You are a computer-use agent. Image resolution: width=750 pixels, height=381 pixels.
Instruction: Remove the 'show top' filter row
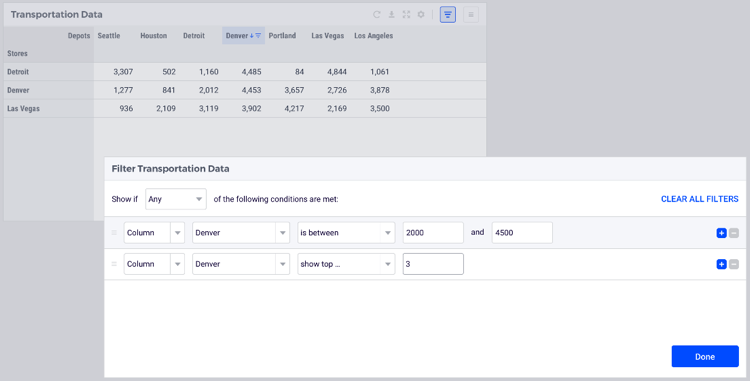click(734, 264)
